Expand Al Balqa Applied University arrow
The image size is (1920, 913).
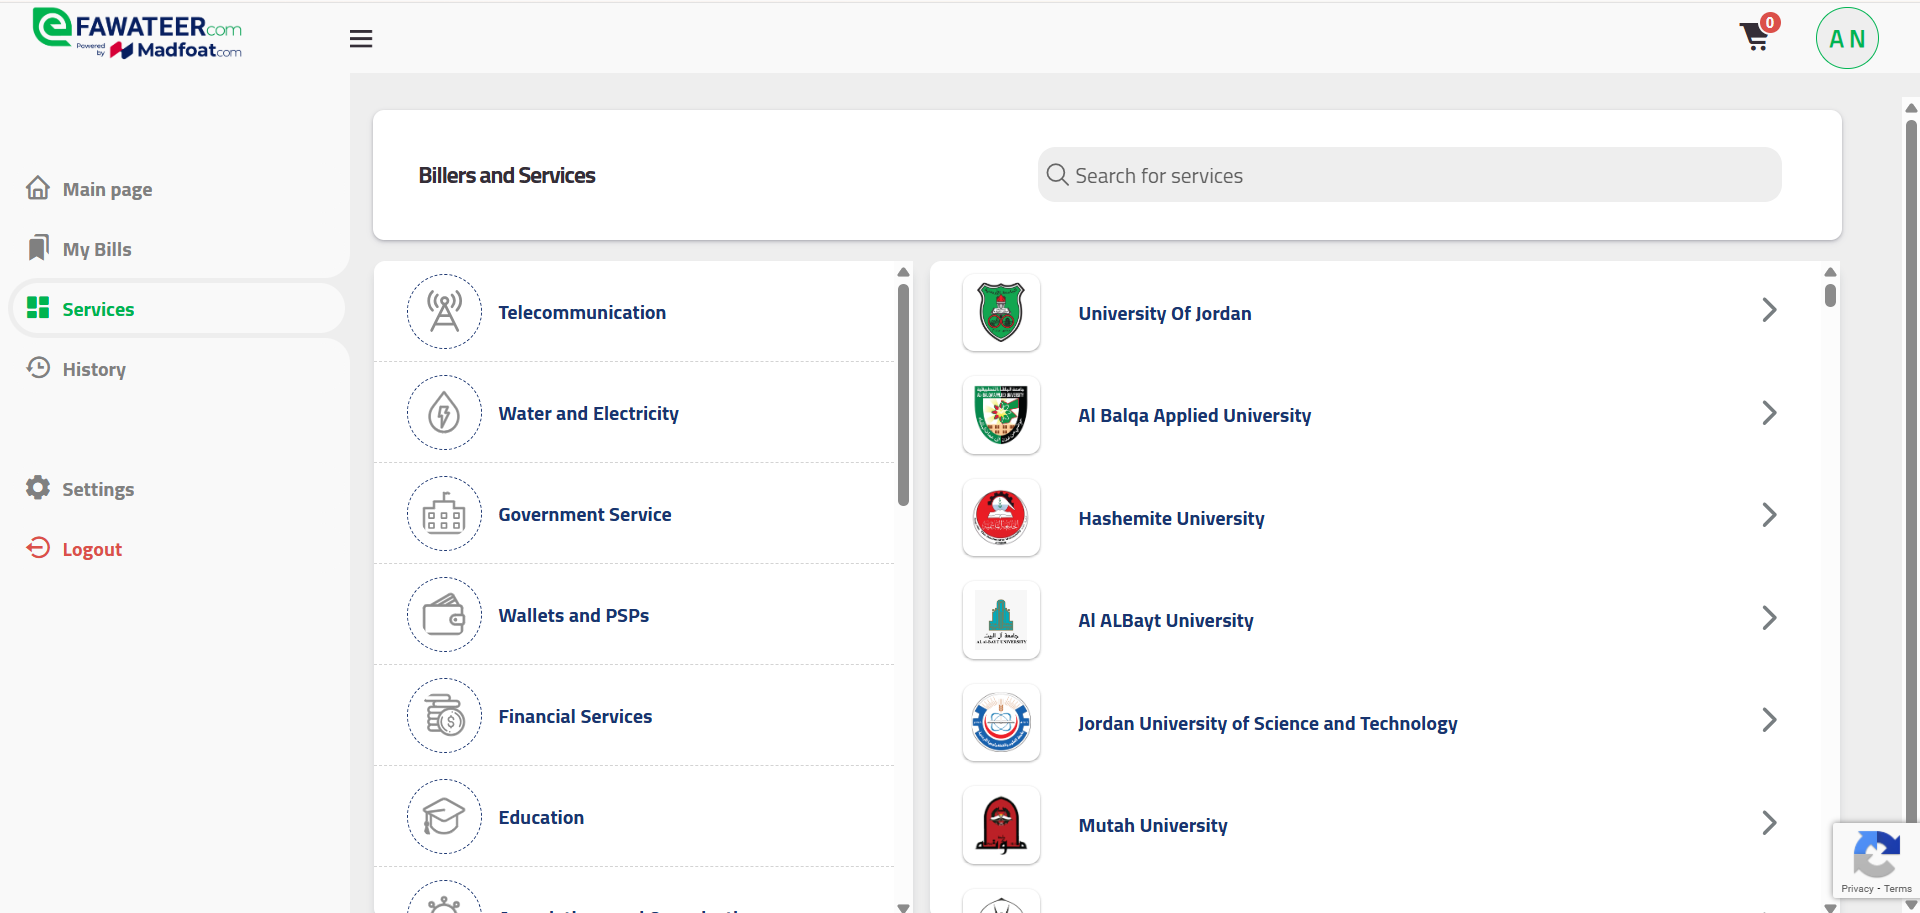1768,413
